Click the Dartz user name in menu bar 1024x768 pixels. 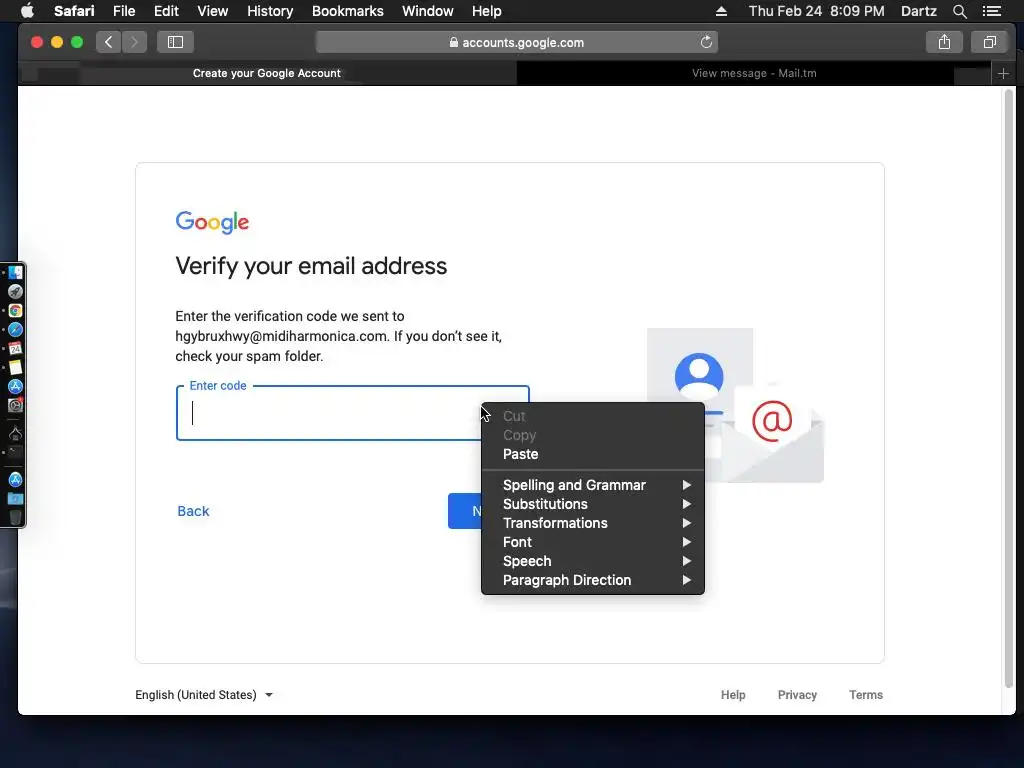(918, 11)
